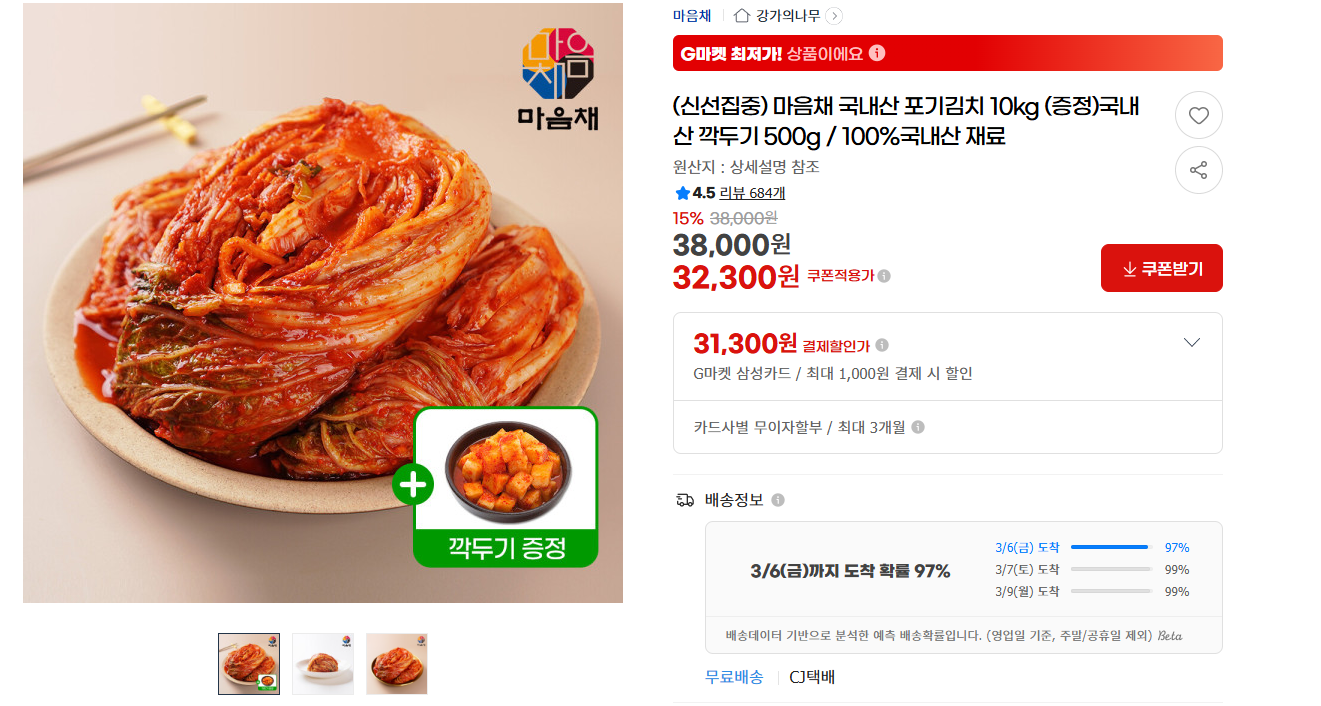Open the 강가의나무 shop arrow

[x=834, y=16]
